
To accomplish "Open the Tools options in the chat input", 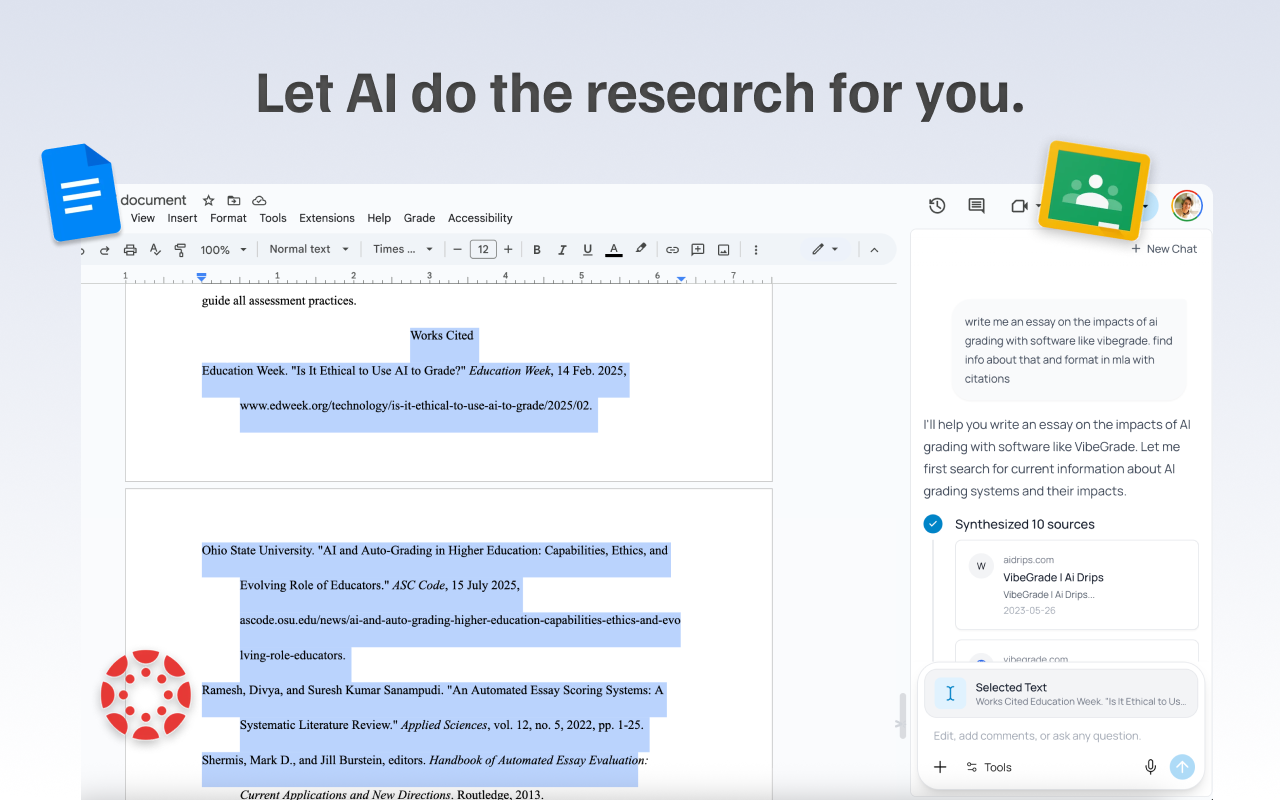I will (x=988, y=767).
